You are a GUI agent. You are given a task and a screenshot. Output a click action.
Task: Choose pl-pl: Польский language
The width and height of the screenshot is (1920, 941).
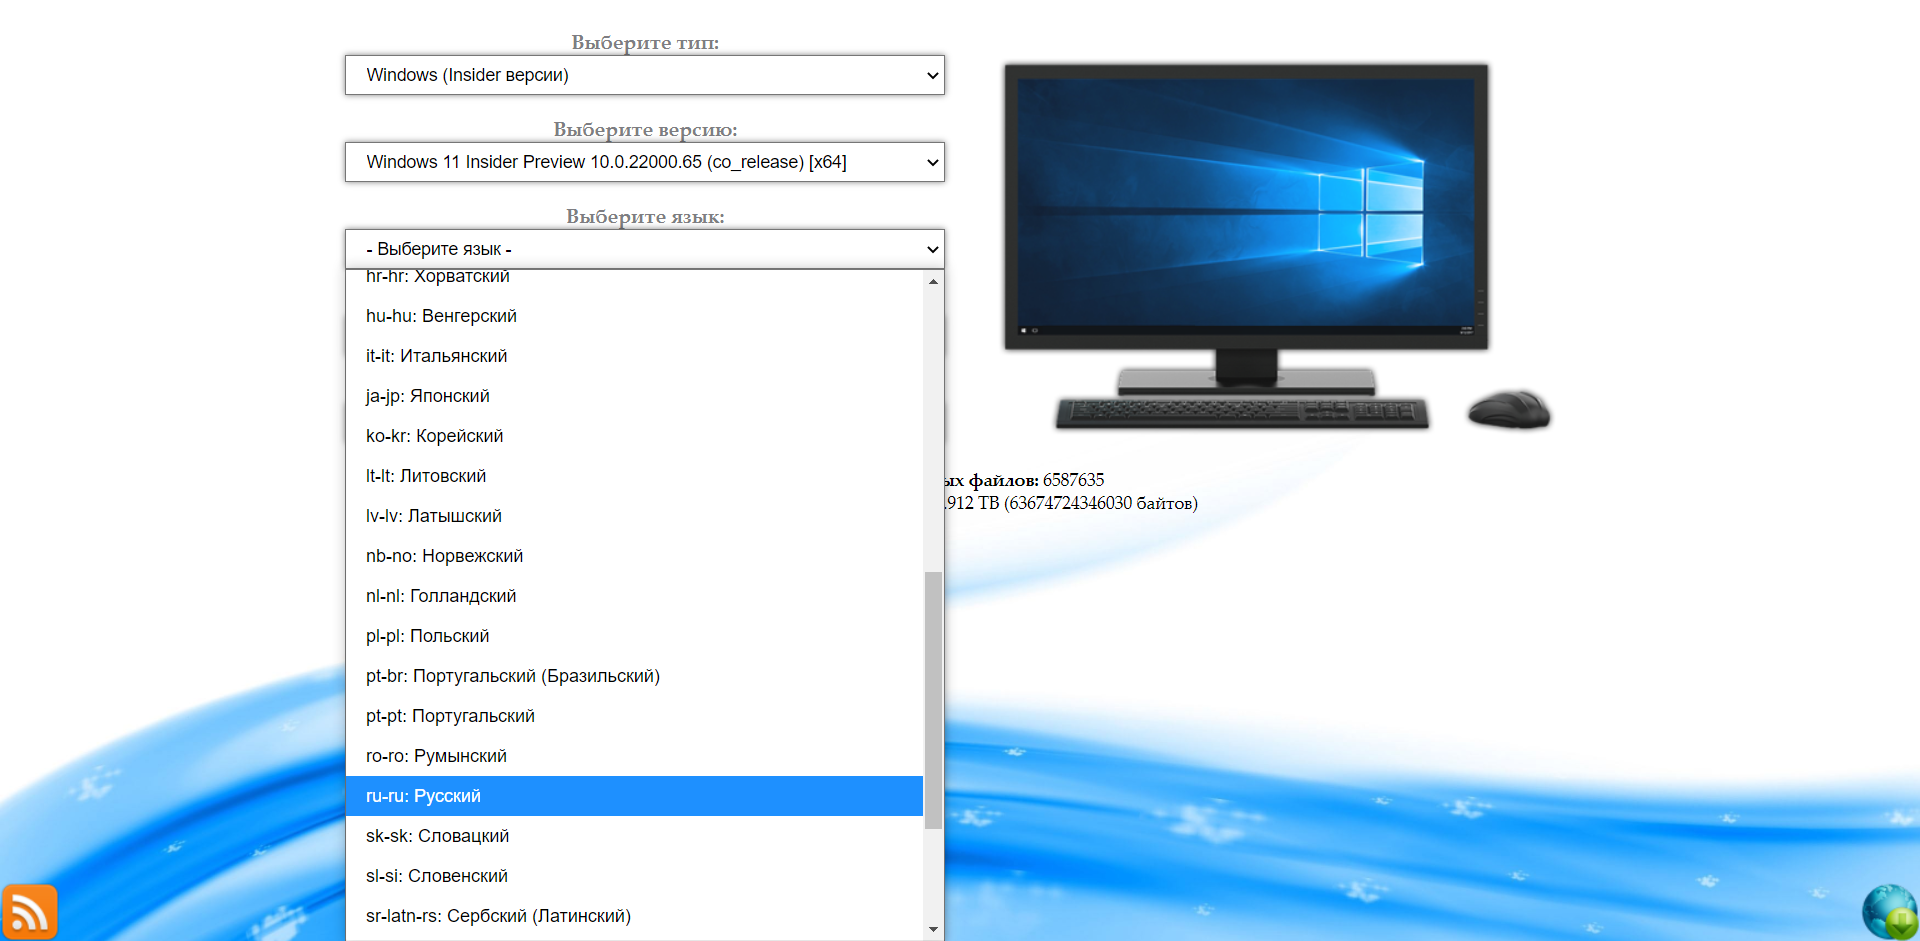pos(634,636)
